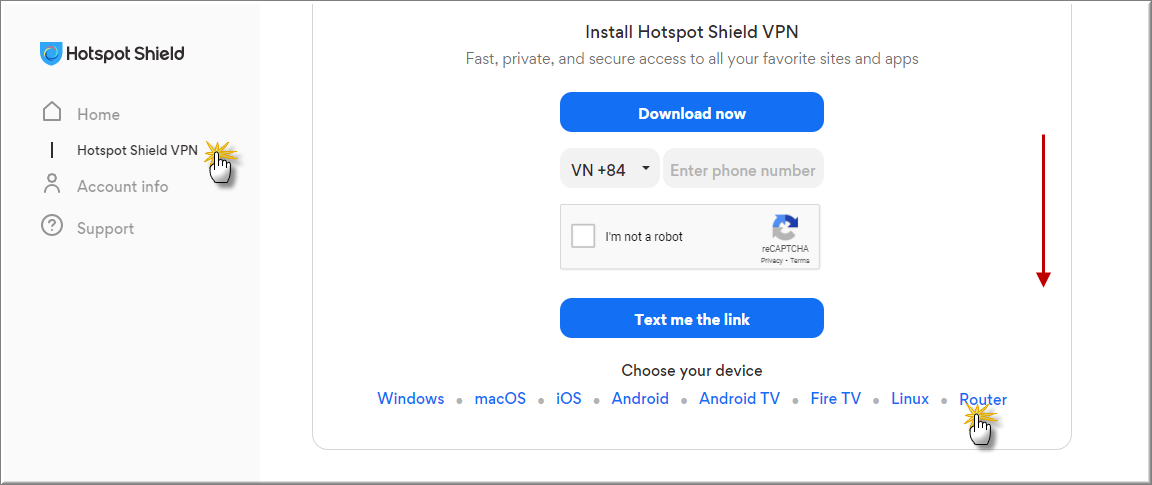The image size is (1152, 485).
Task: Open the Support sidebar menu item
Action: (x=106, y=229)
